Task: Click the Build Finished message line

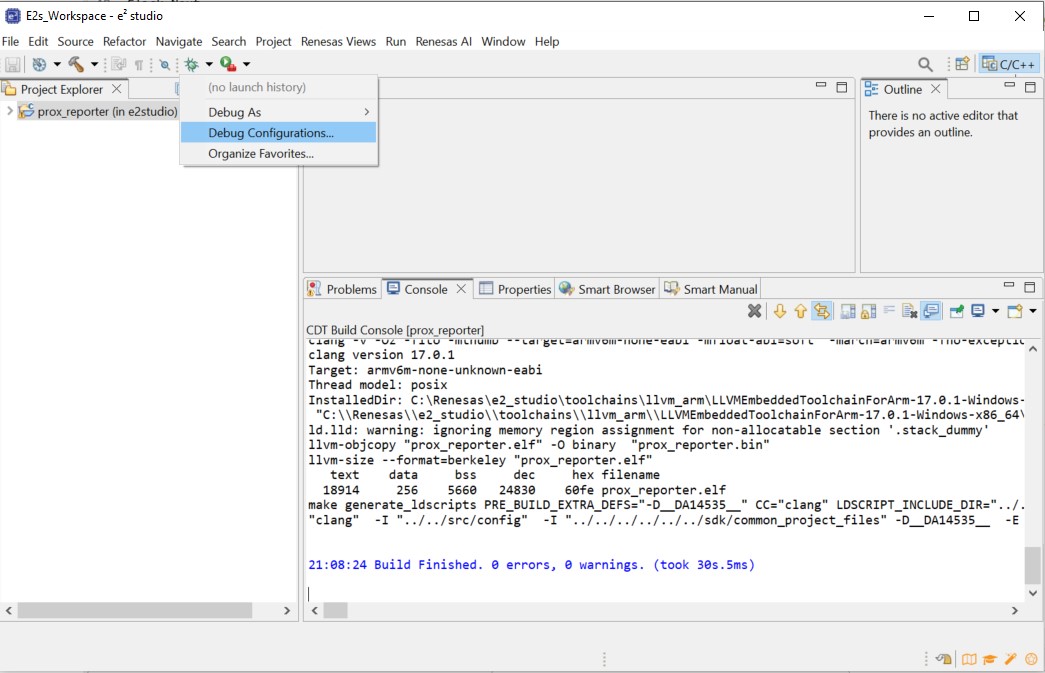Action: (531, 565)
